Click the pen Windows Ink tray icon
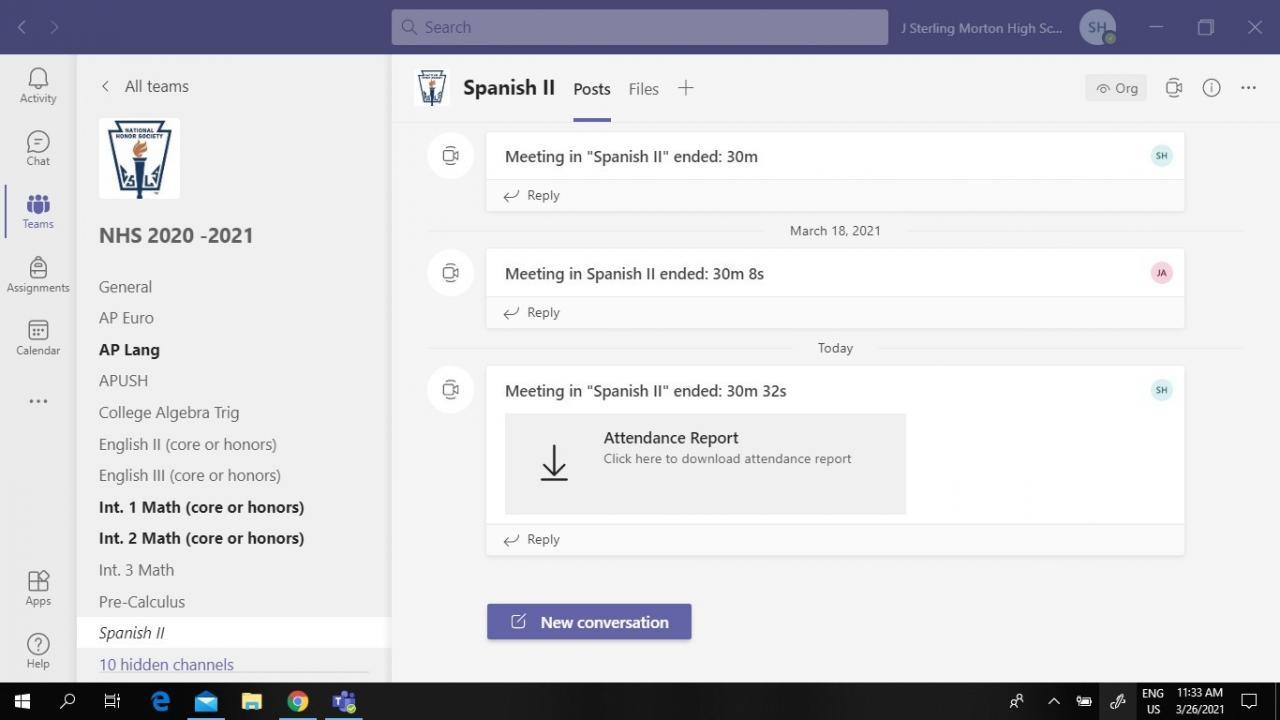The height and width of the screenshot is (720, 1280). pyautogui.click(x=1118, y=701)
